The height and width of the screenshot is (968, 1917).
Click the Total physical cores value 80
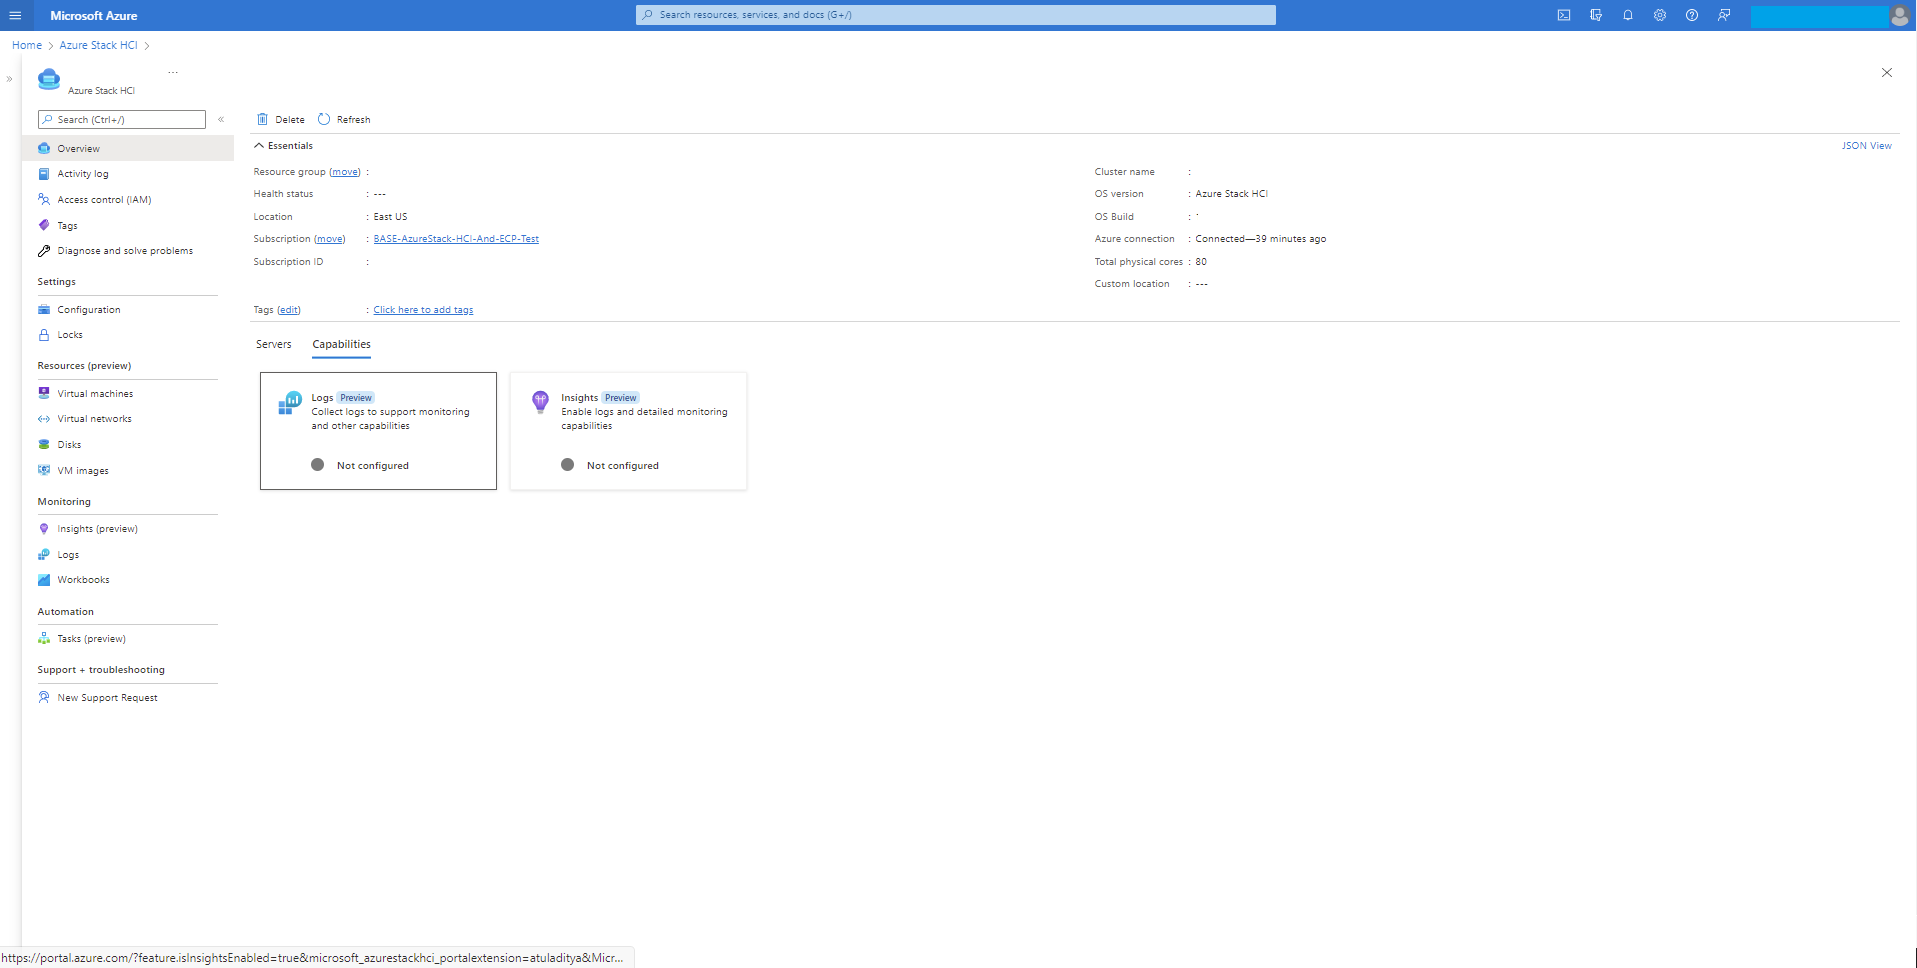[1201, 262]
